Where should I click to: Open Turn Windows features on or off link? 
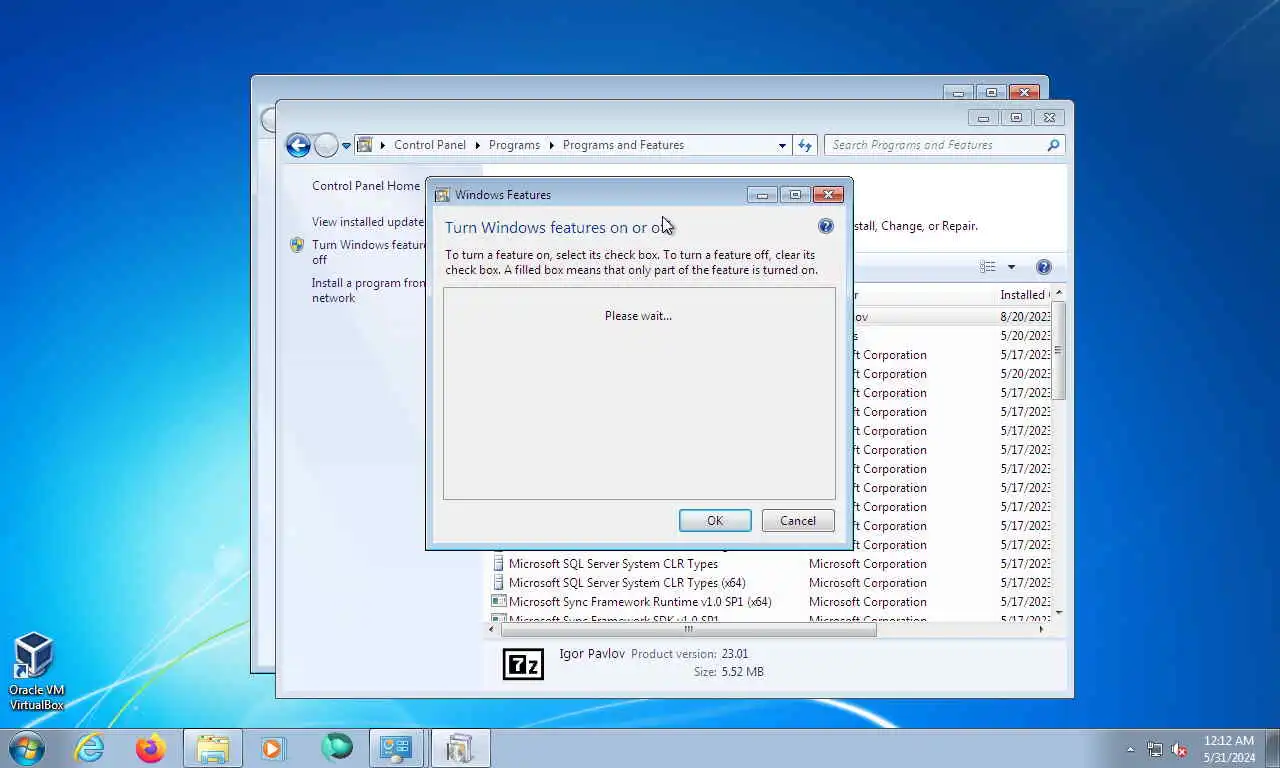369,252
